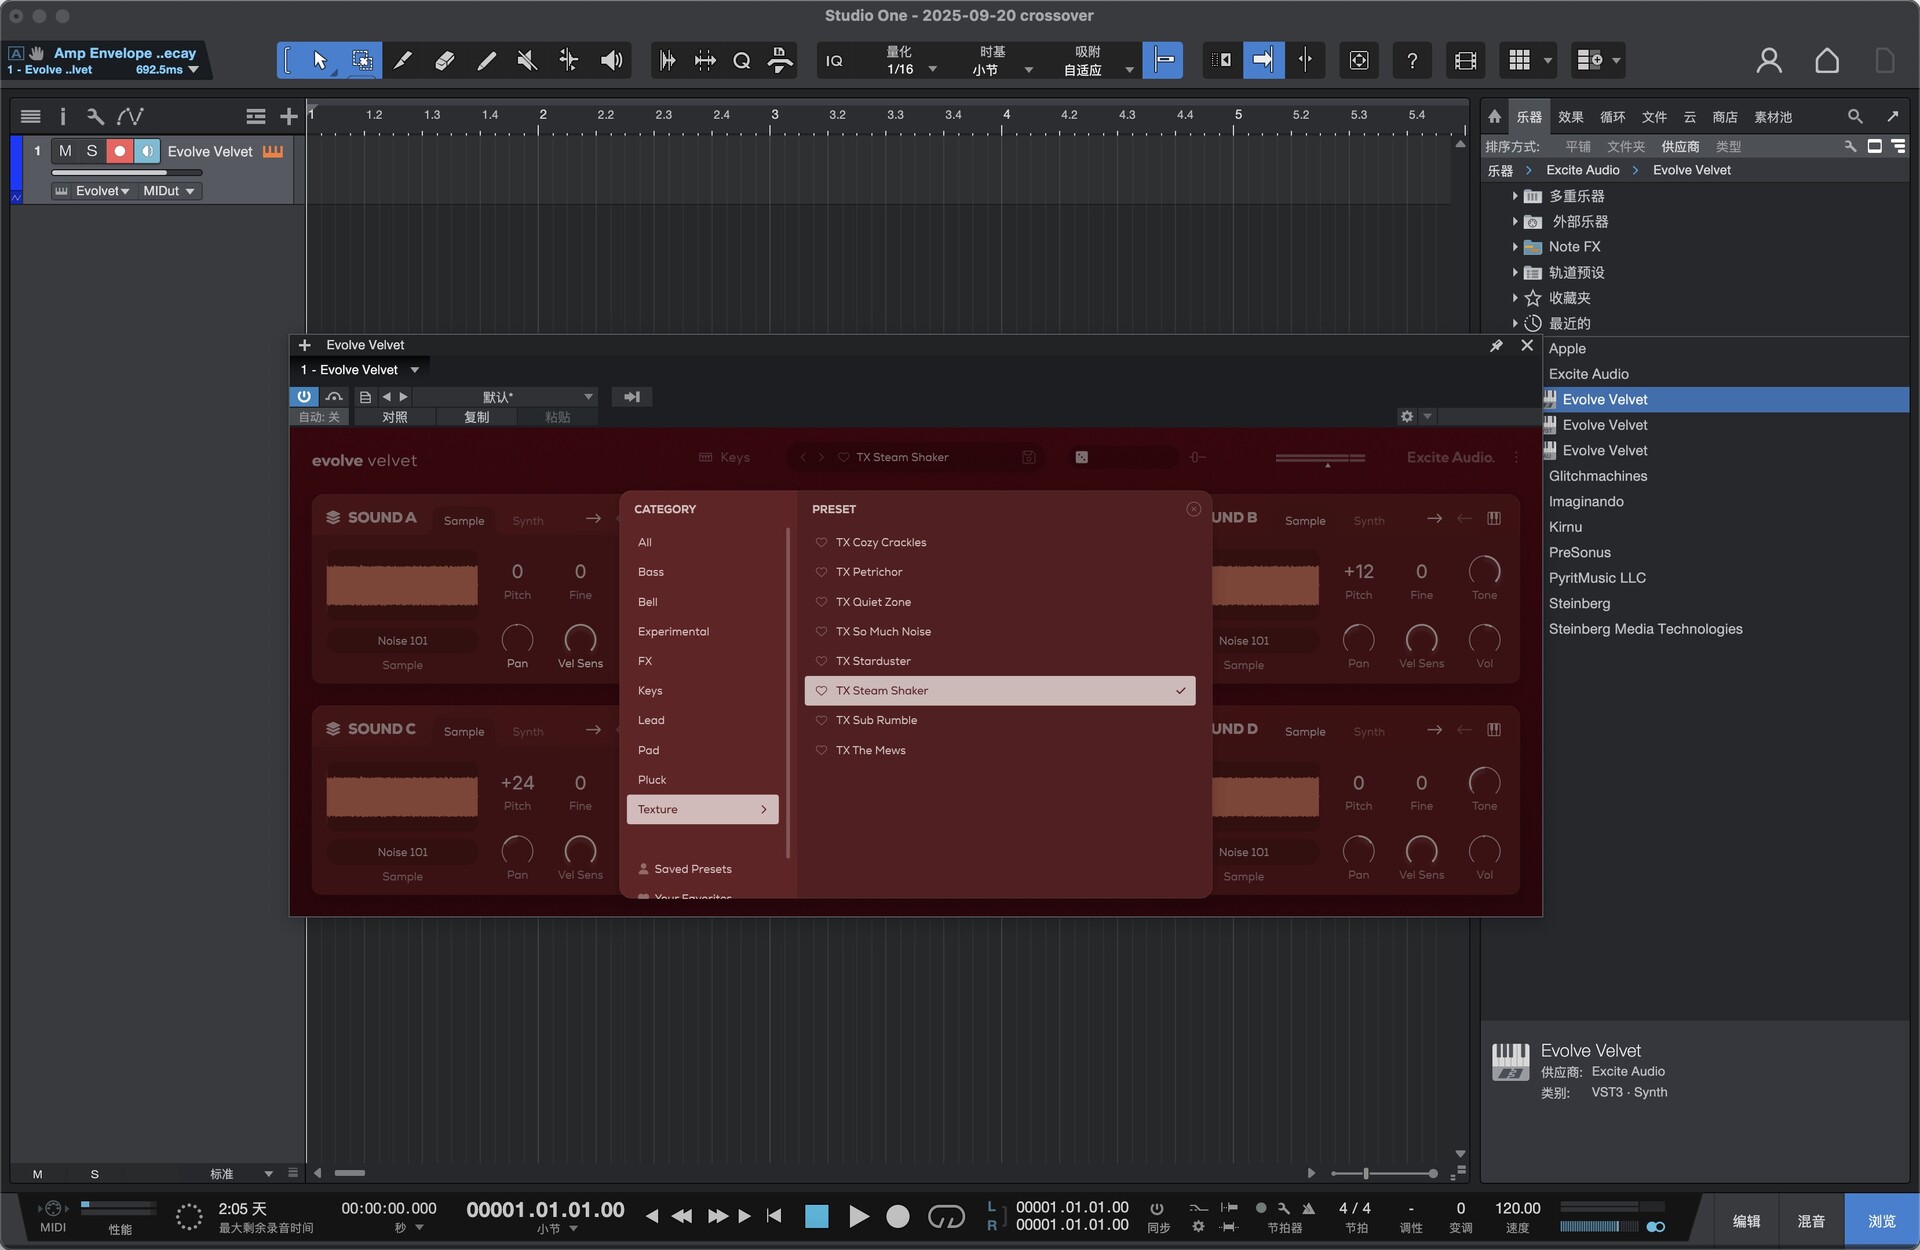
Task: Switch browser to 效果 tab
Action: [x=1571, y=117]
